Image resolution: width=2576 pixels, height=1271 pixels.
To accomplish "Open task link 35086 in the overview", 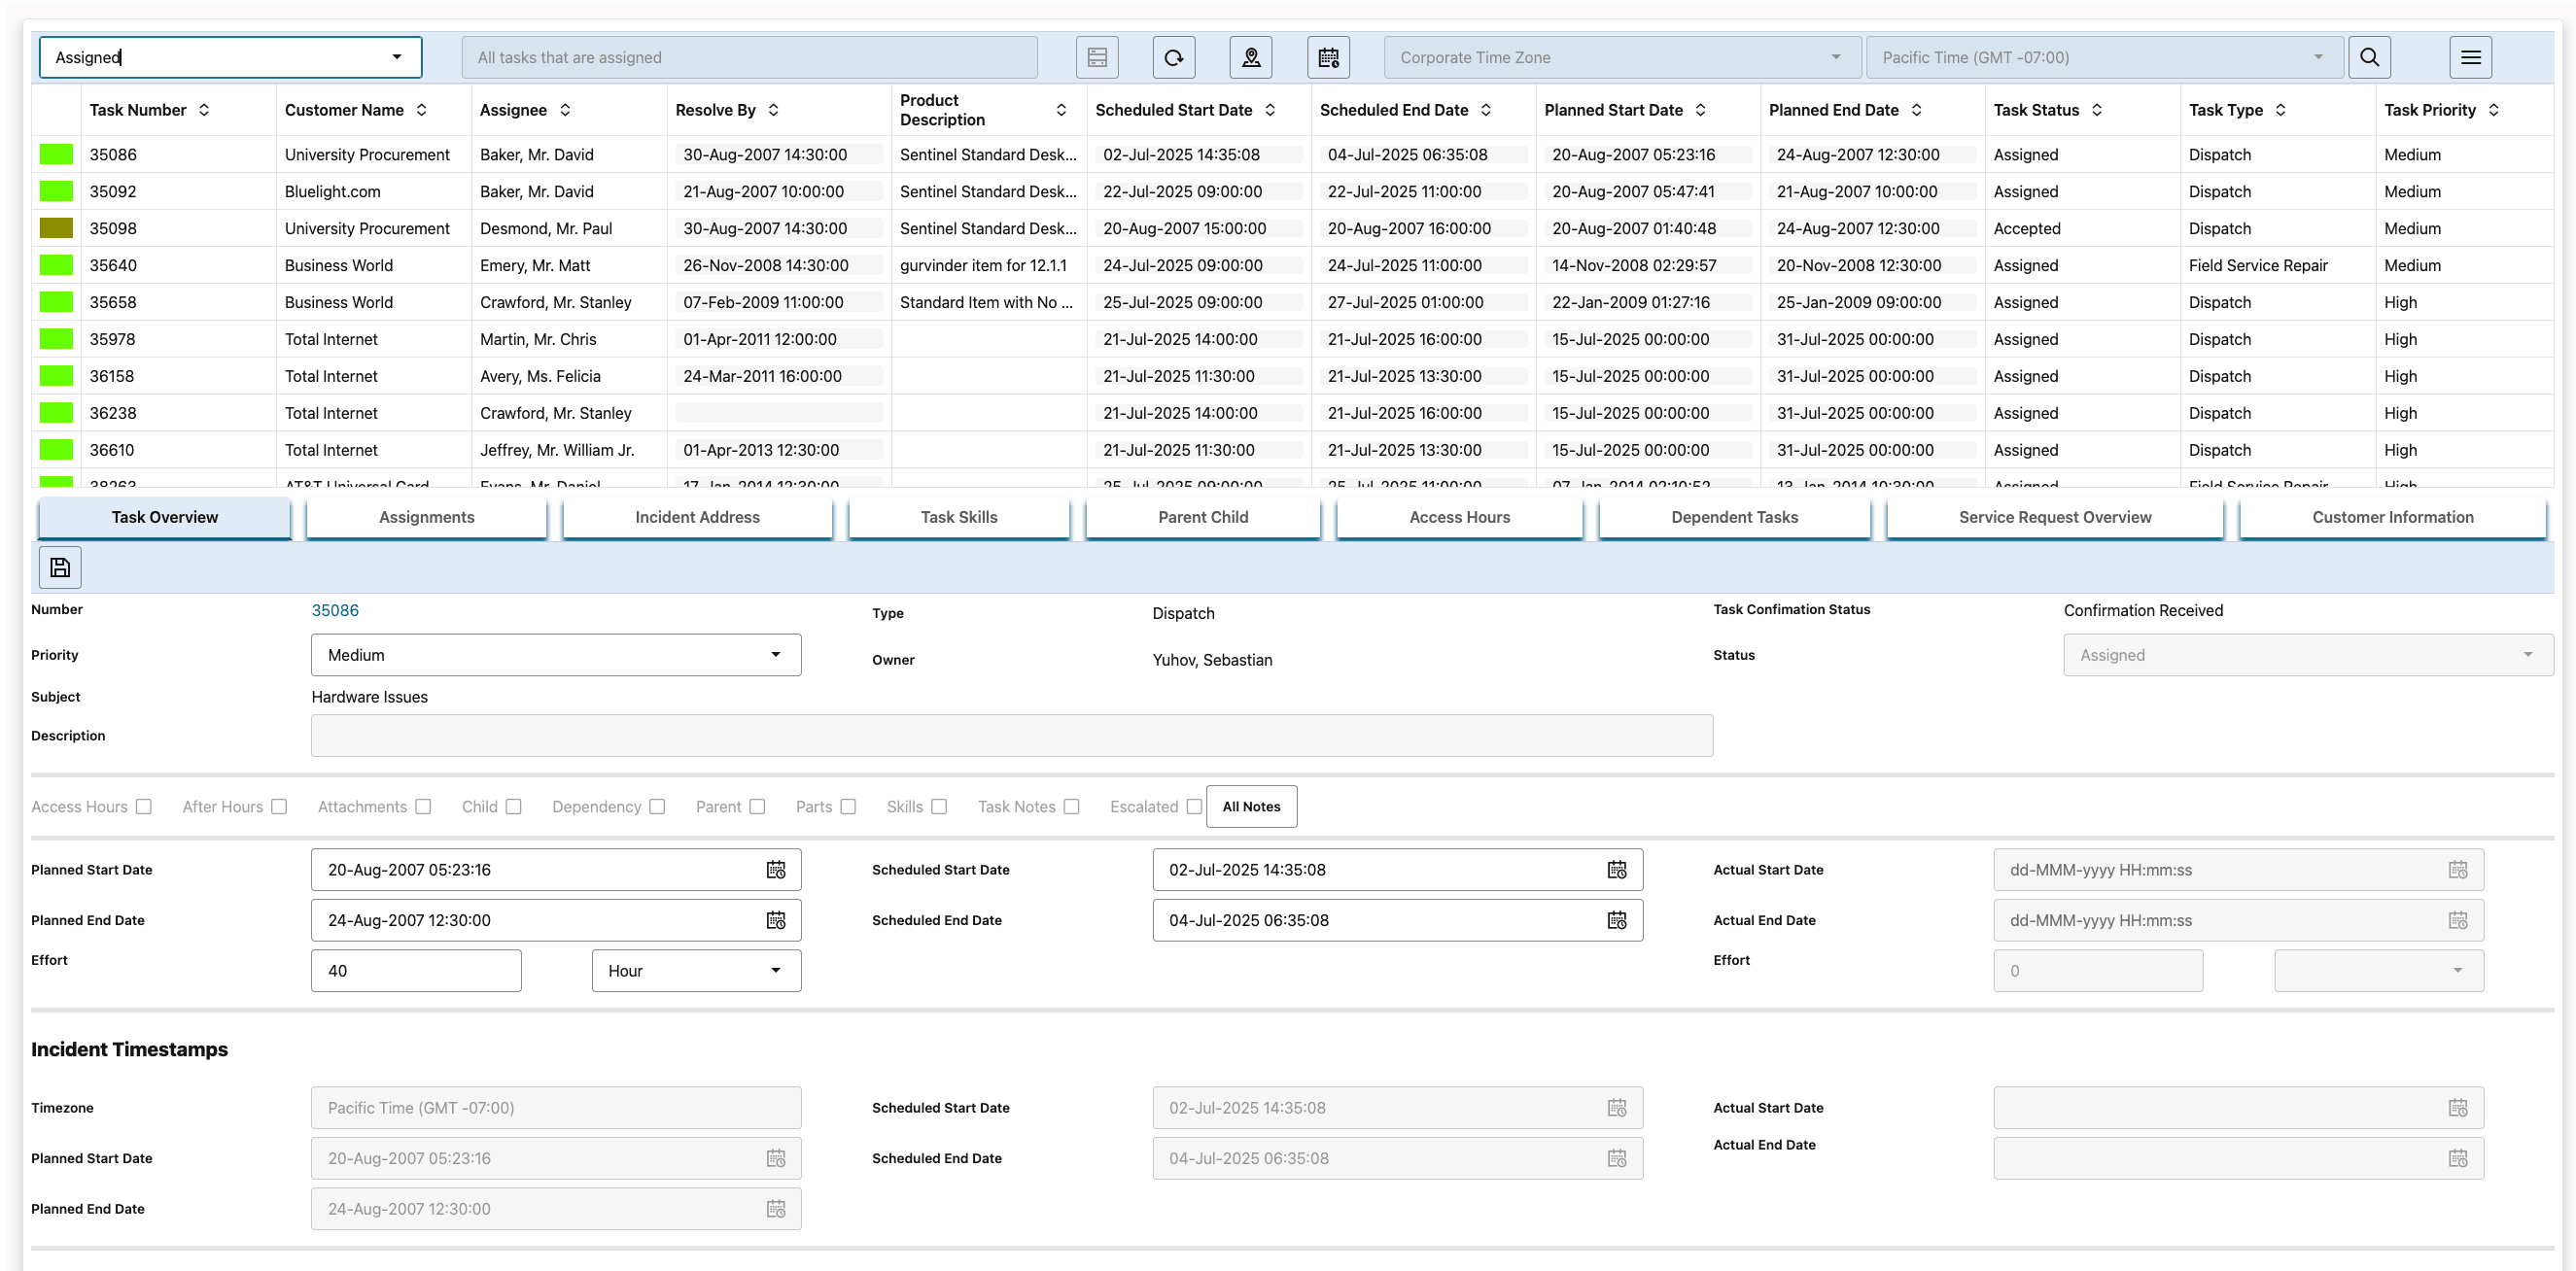I will 335,610.
